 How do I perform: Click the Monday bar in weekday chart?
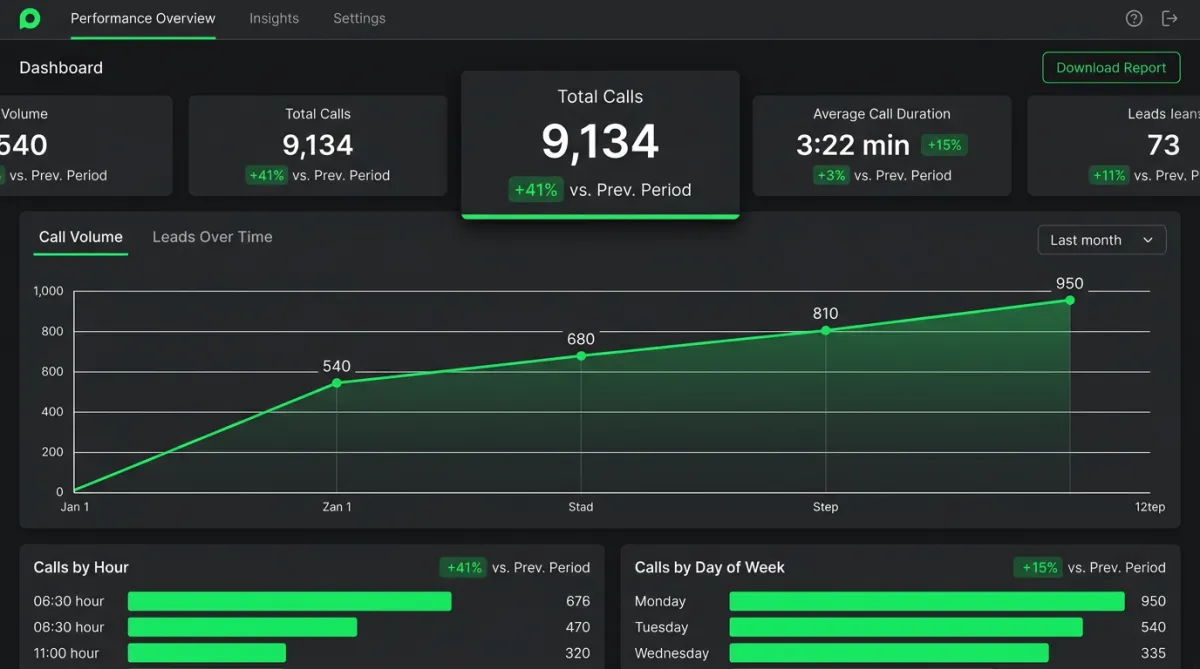point(927,601)
